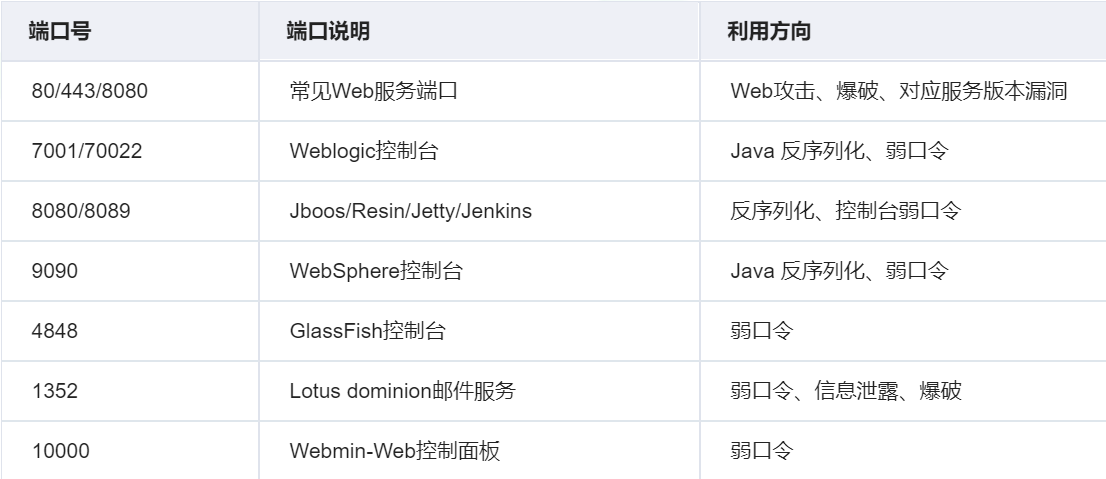
Task: Click the 7001/70022 port cell
Action: 130,151
